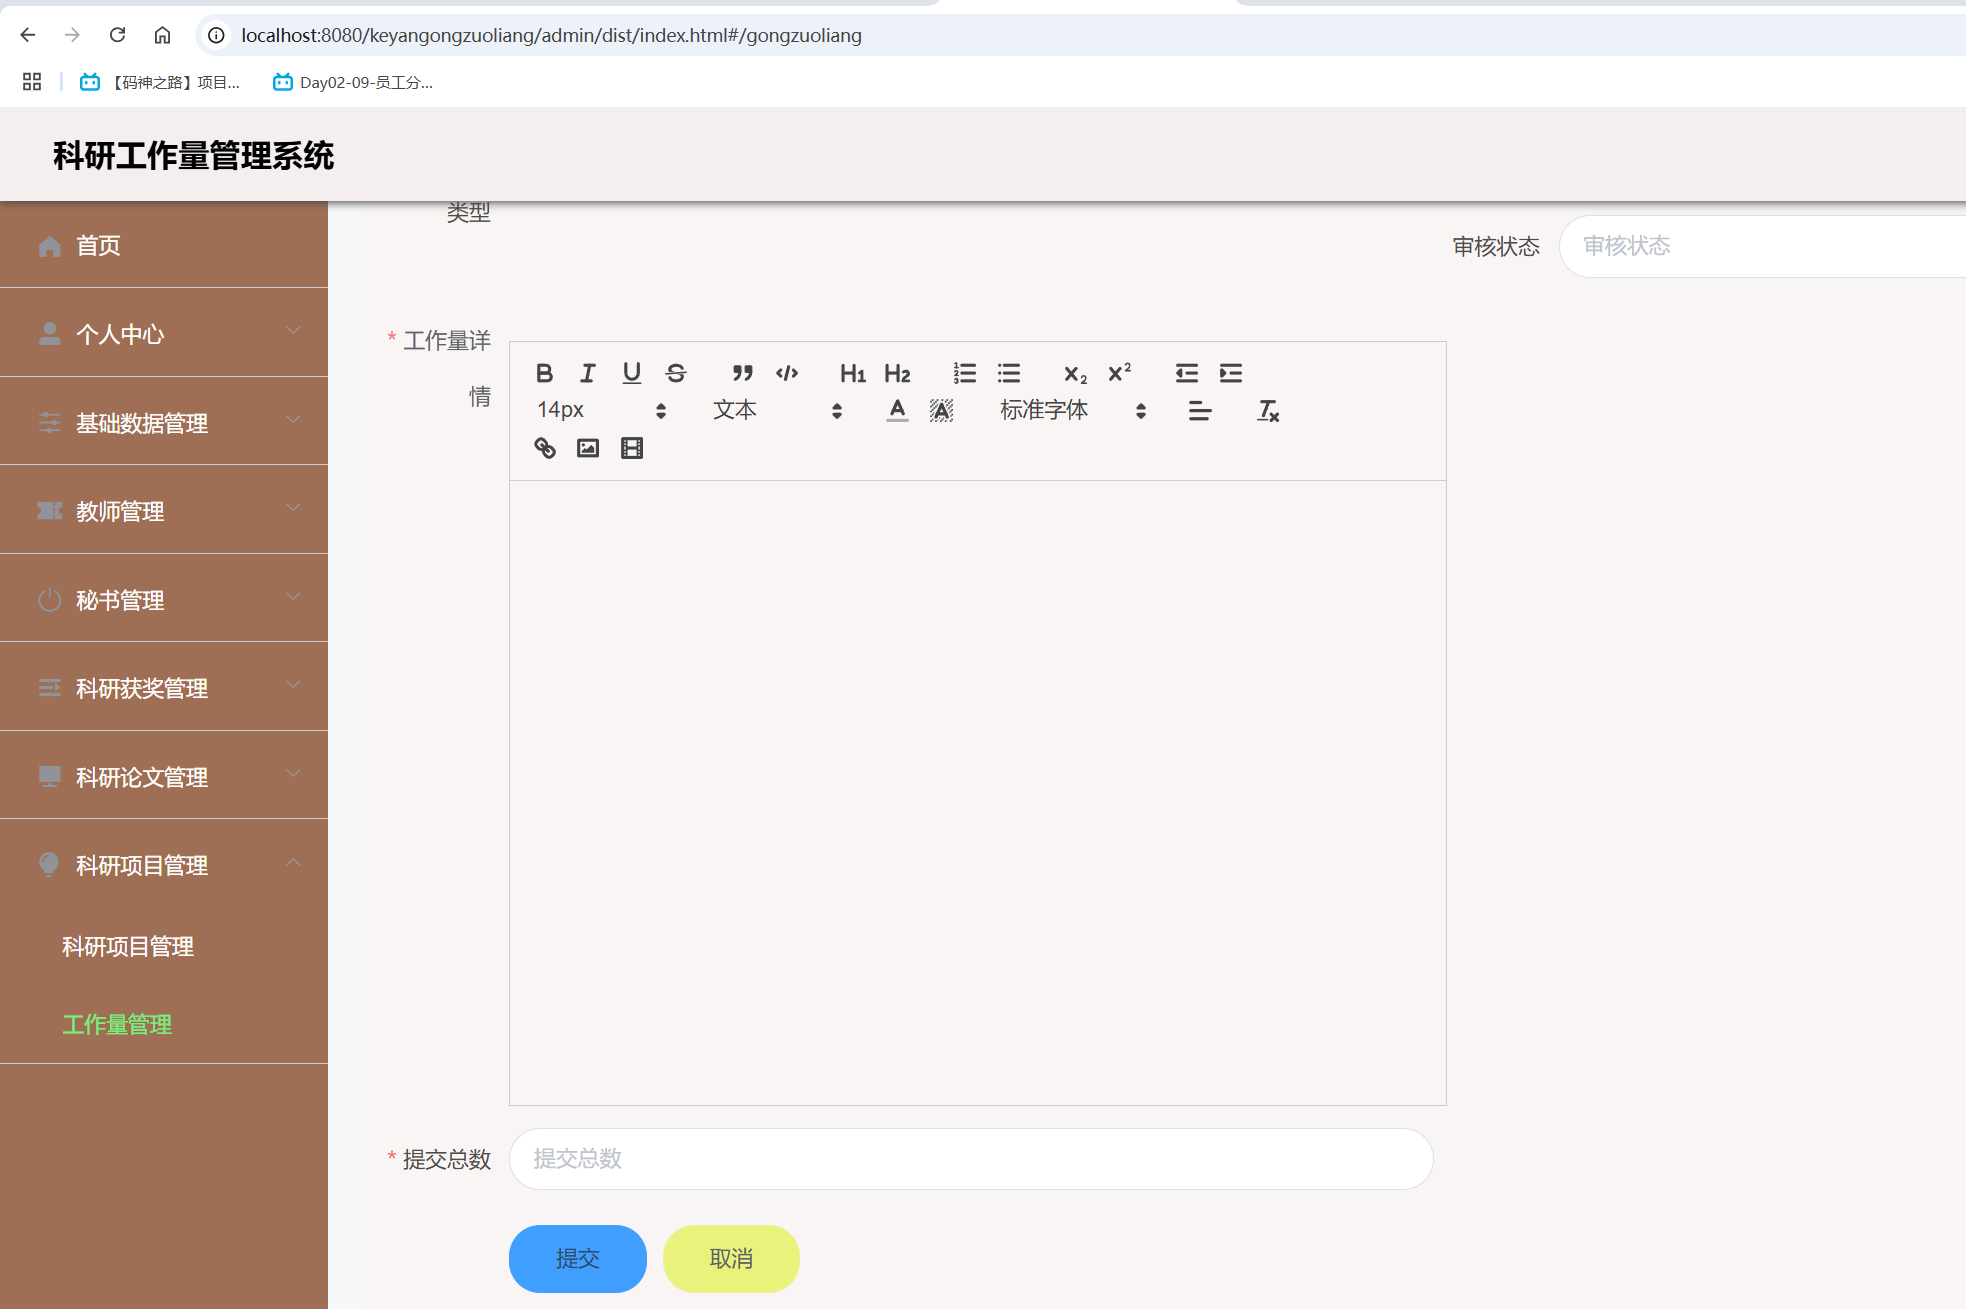The width and height of the screenshot is (1966, 1309).
Task: Click the 科研工作量管理系统 title
Action: tap(193, 155)
